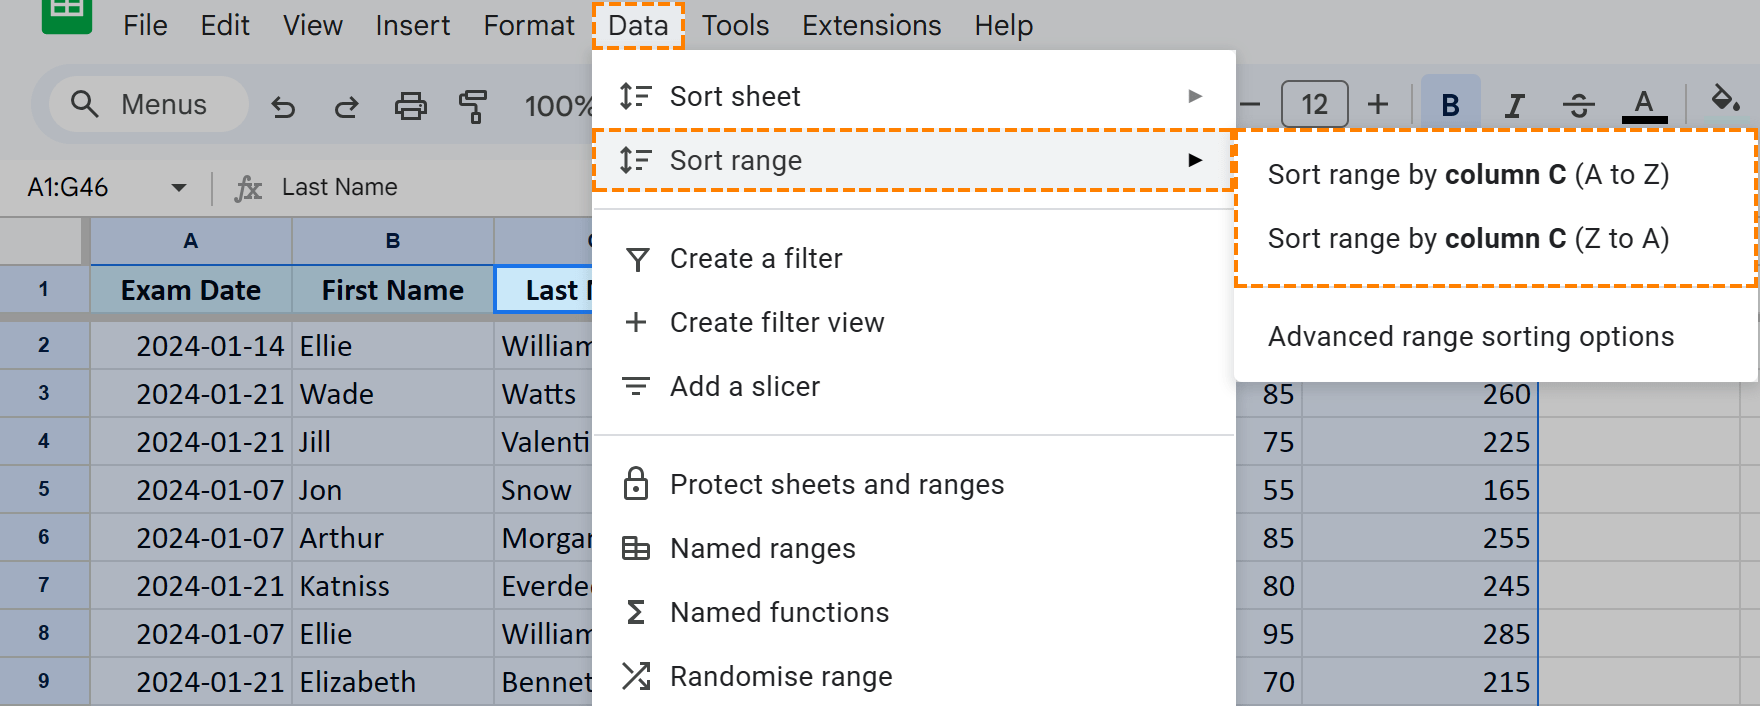This screenshot has width=1760, height=706.
Task: Open the Help menu
Action: pos(1003,25)
